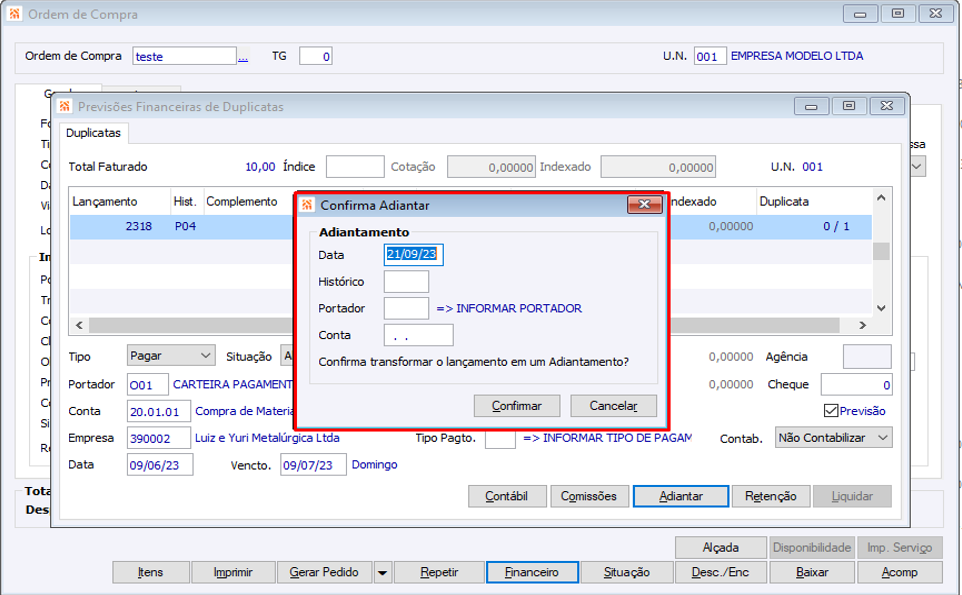This screenshot has height=595, width=962.
Task: Click the Acomp button
Action: (x=899, y=572)
